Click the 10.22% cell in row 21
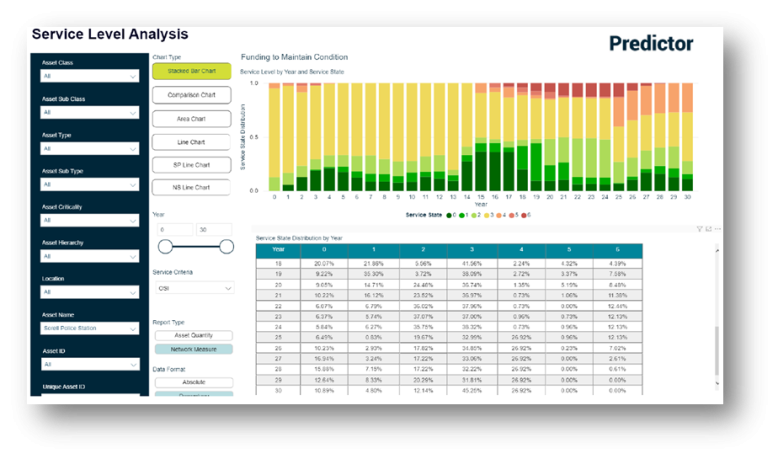This screenshot has width=778, height=459. 324,295
